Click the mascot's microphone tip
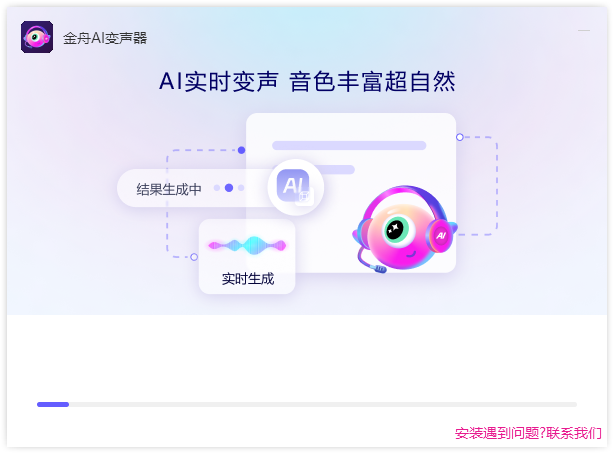The width and height of the screenshot is (614, 454). [380, 269]
